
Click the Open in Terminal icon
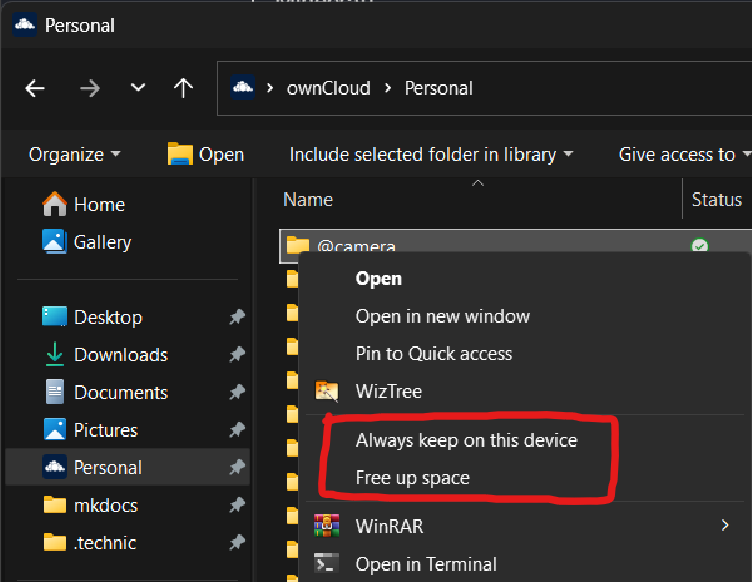click(326, 564)
